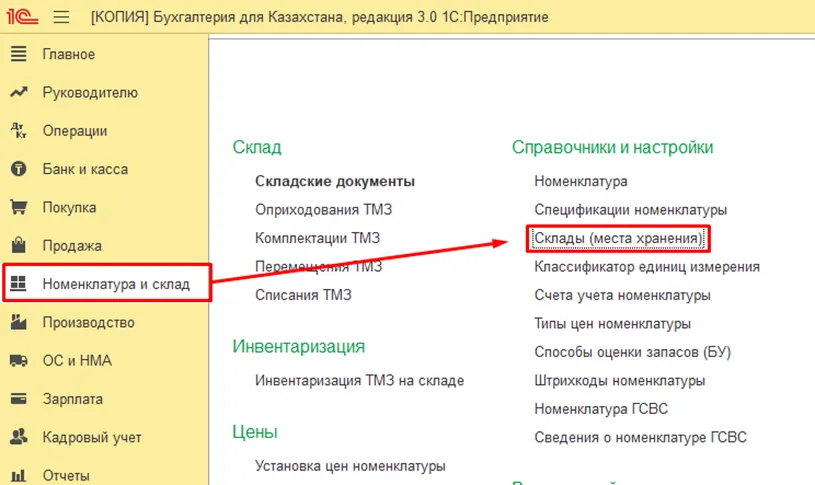Viewport: 815px width, 485px height.
Task: Open Штрихкоды номенклатуры
Action: (x=620, y=381)
